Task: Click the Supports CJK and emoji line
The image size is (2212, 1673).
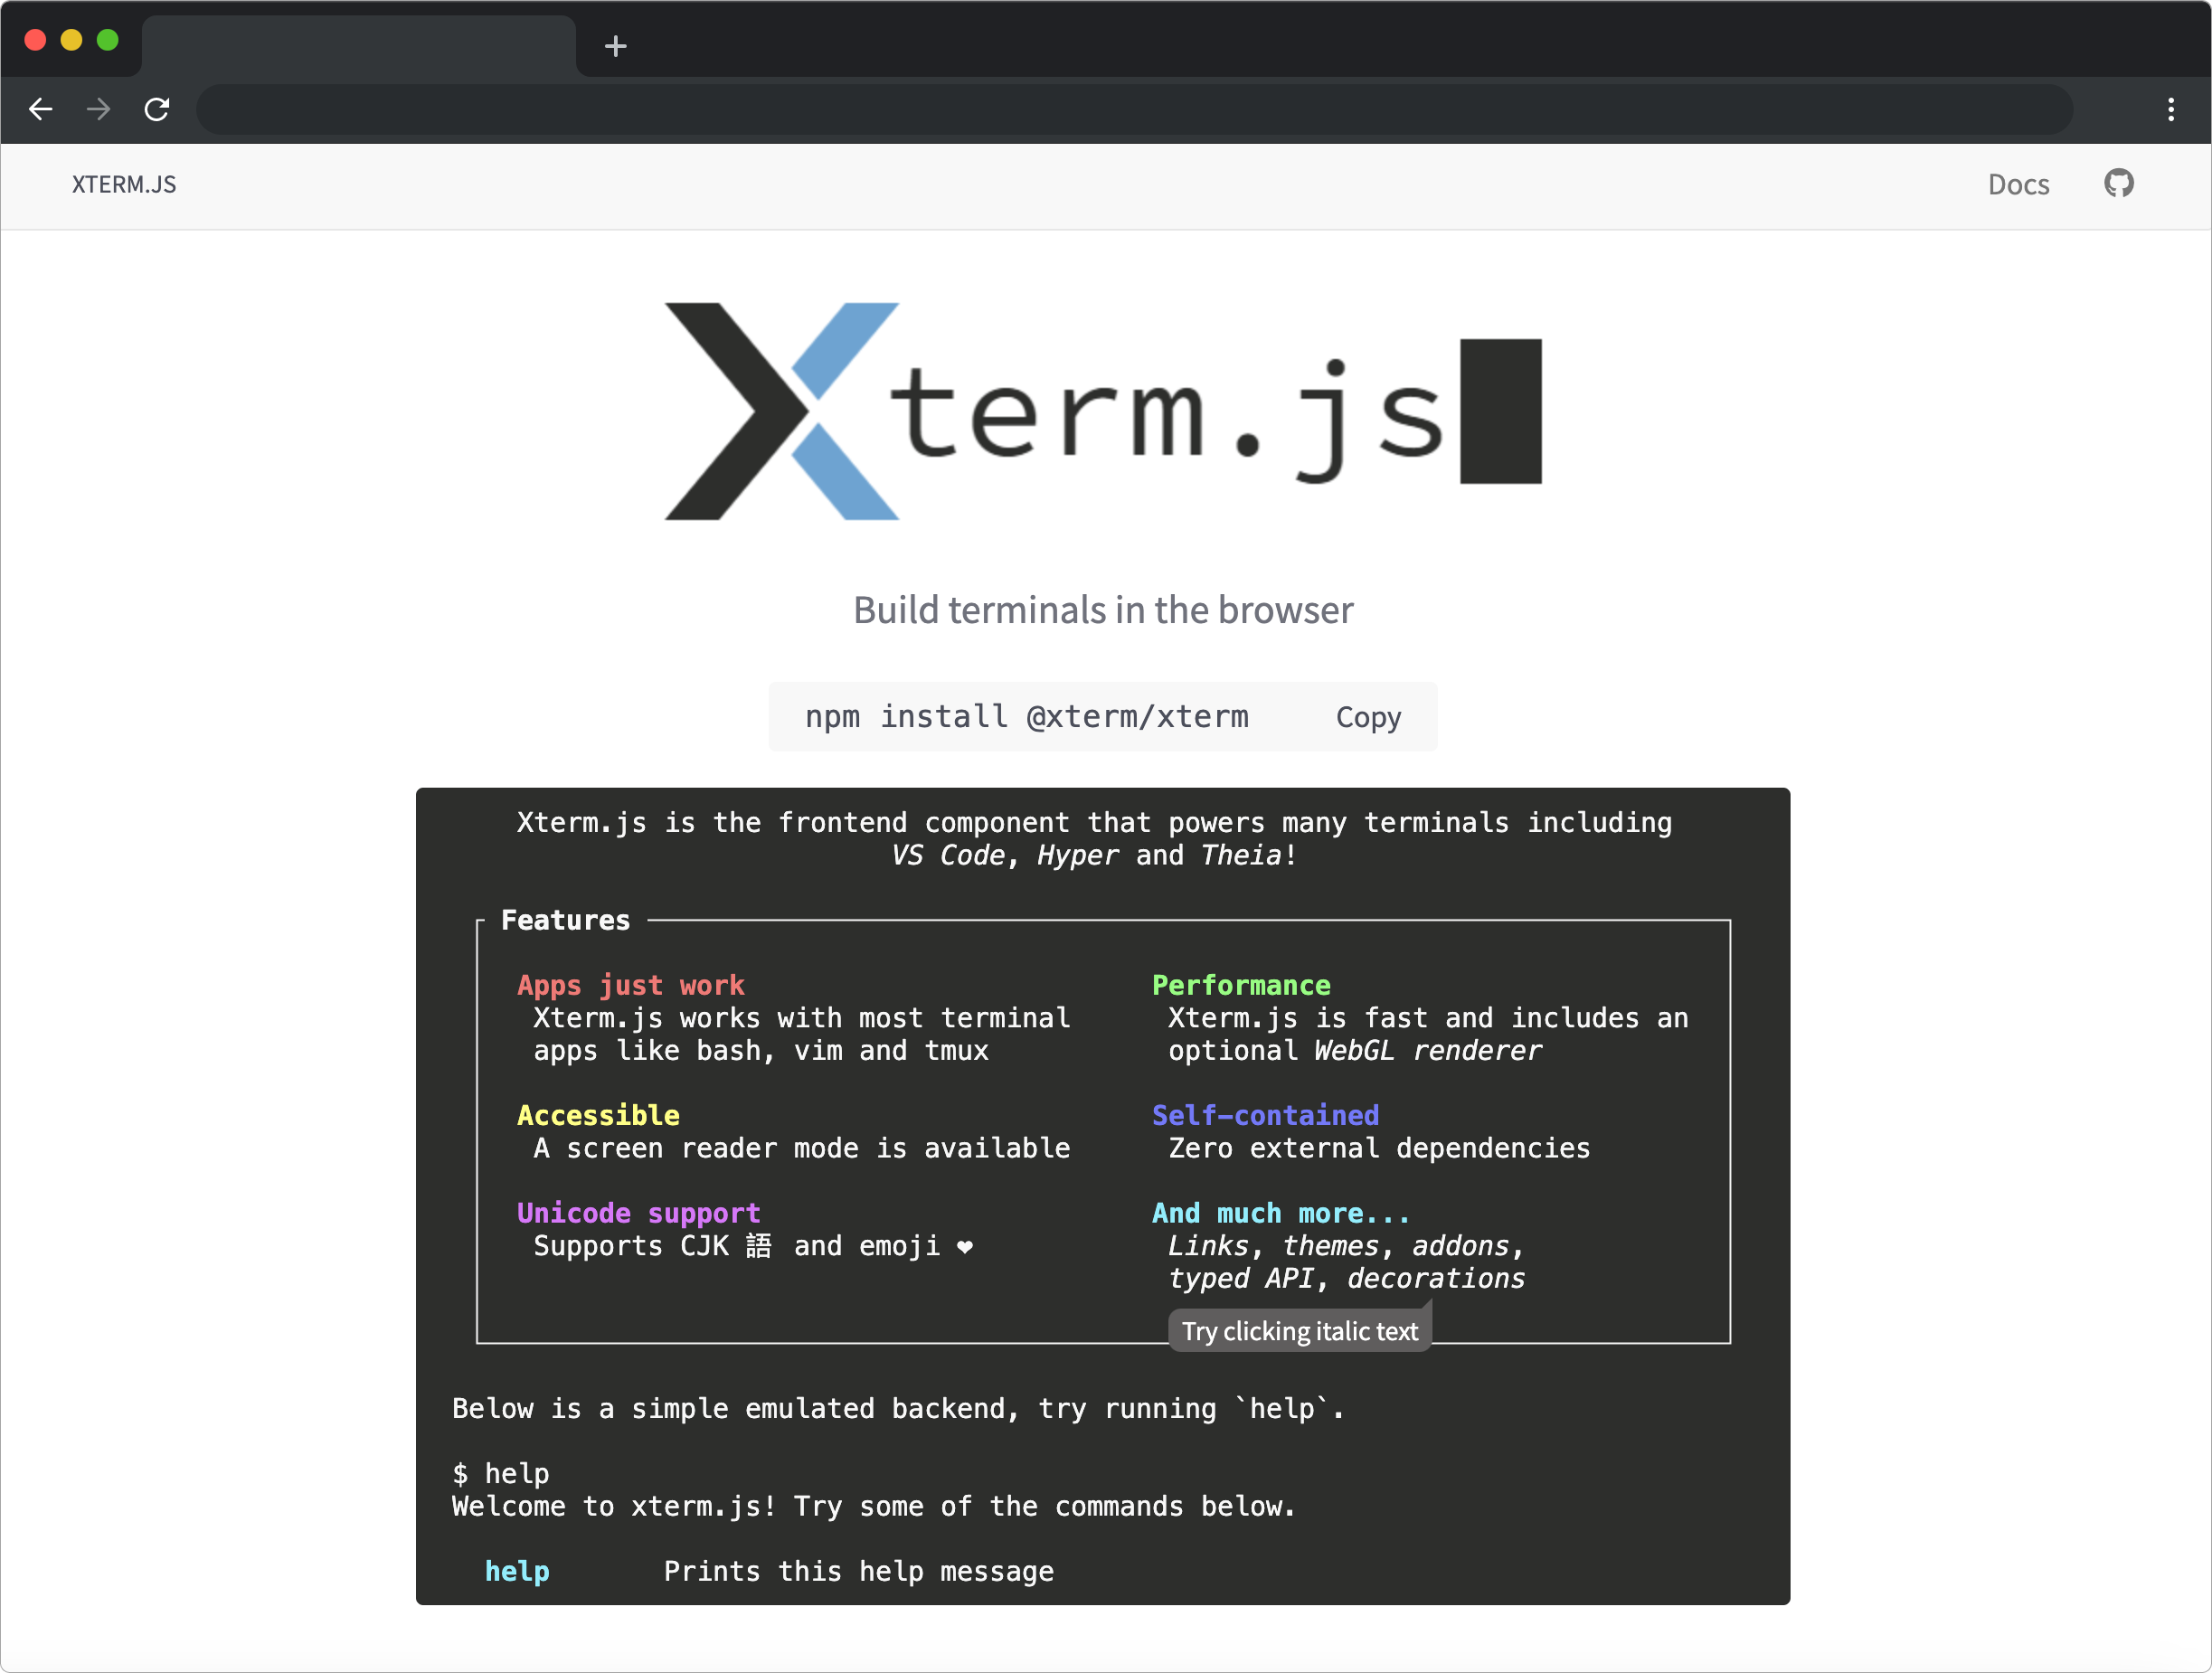Action: pyautogui.click(x=753, y=1246)
